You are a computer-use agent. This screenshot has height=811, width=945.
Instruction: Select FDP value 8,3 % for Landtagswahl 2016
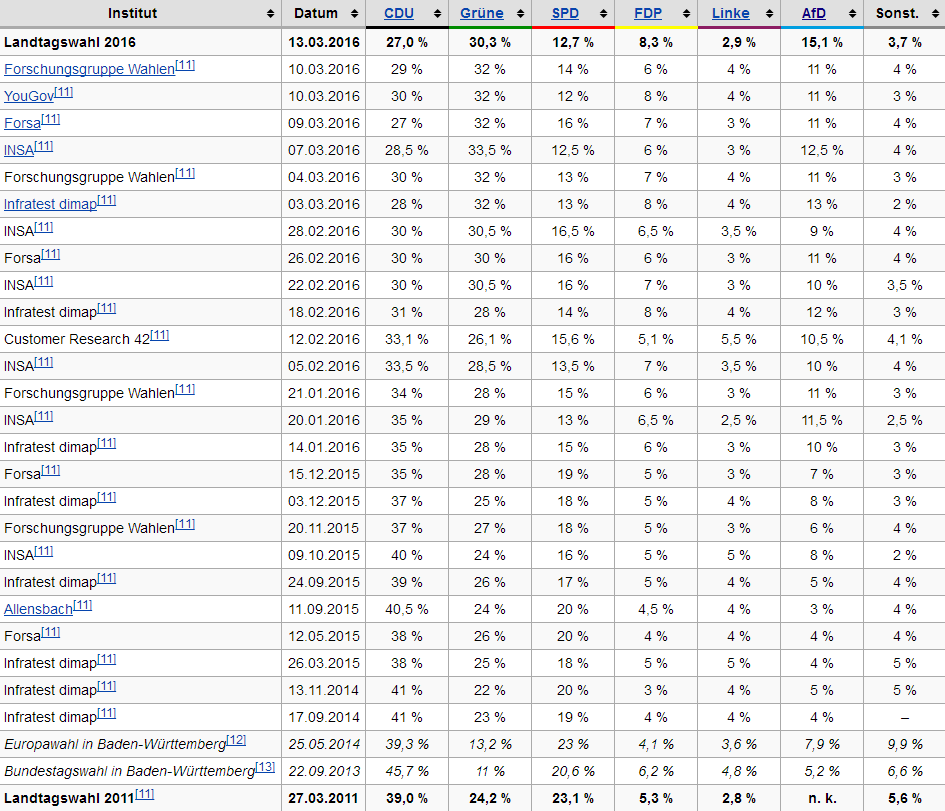(656, 43)
